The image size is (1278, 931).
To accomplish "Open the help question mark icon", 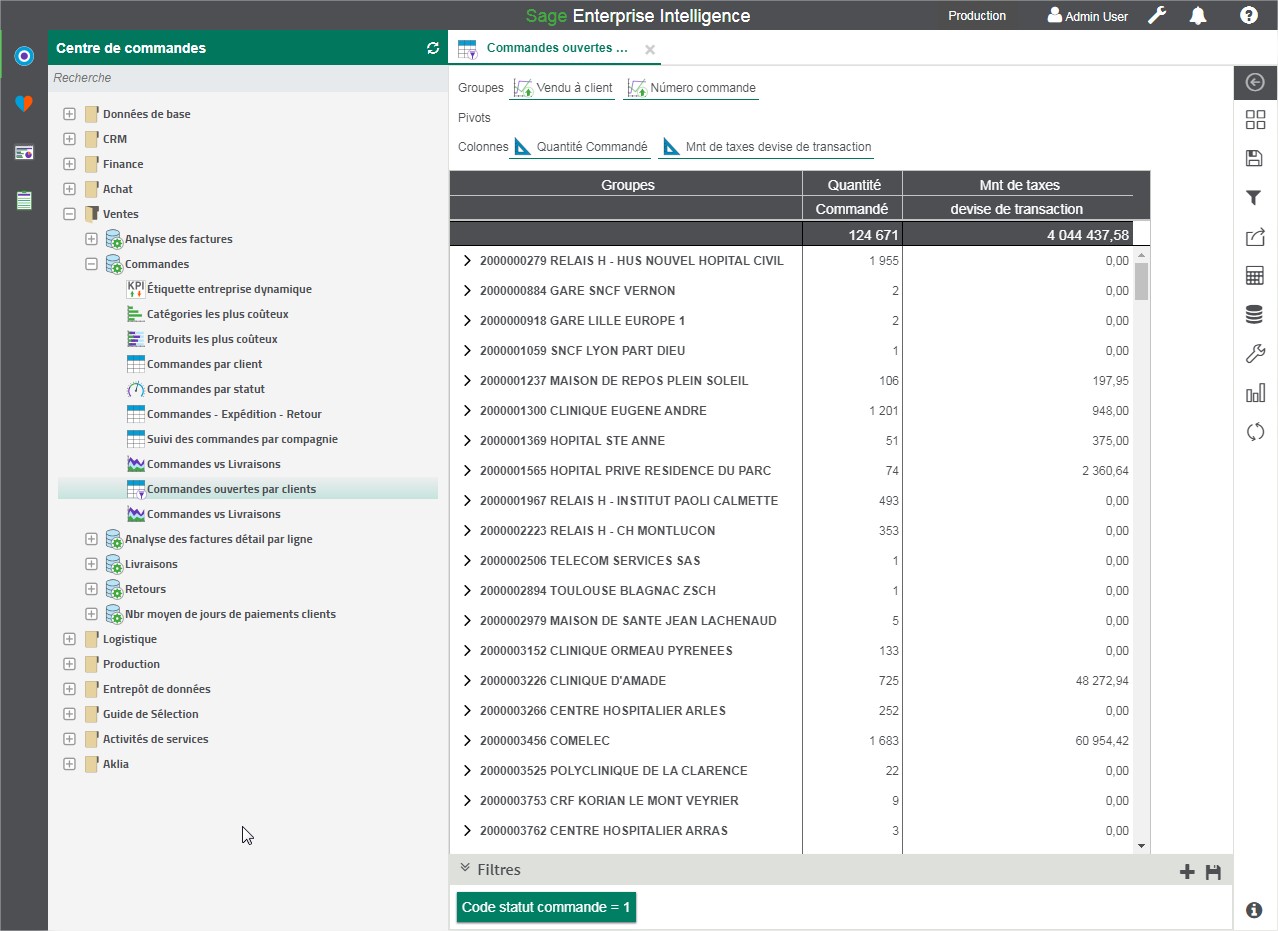I will click(x=1249, y=15).
